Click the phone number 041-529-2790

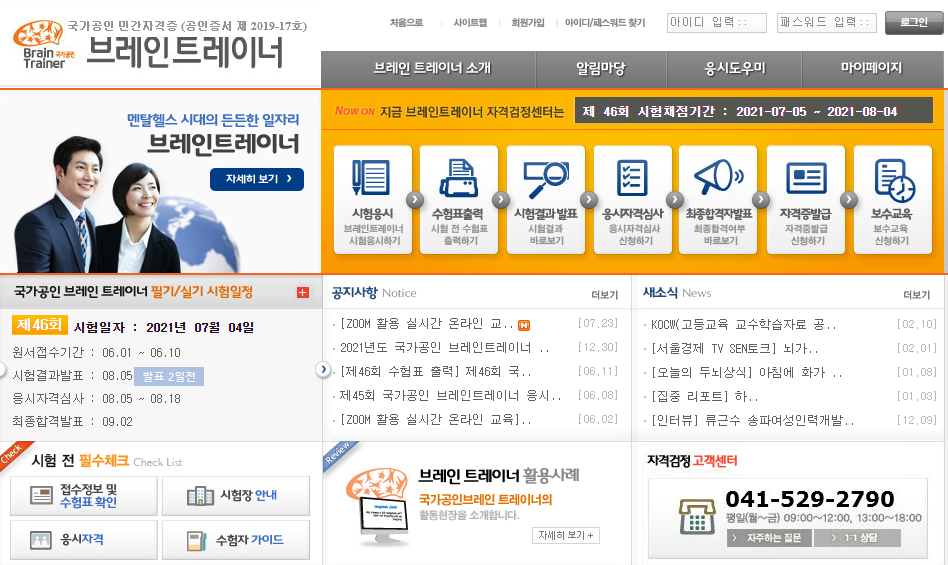(x=810, y=499)
